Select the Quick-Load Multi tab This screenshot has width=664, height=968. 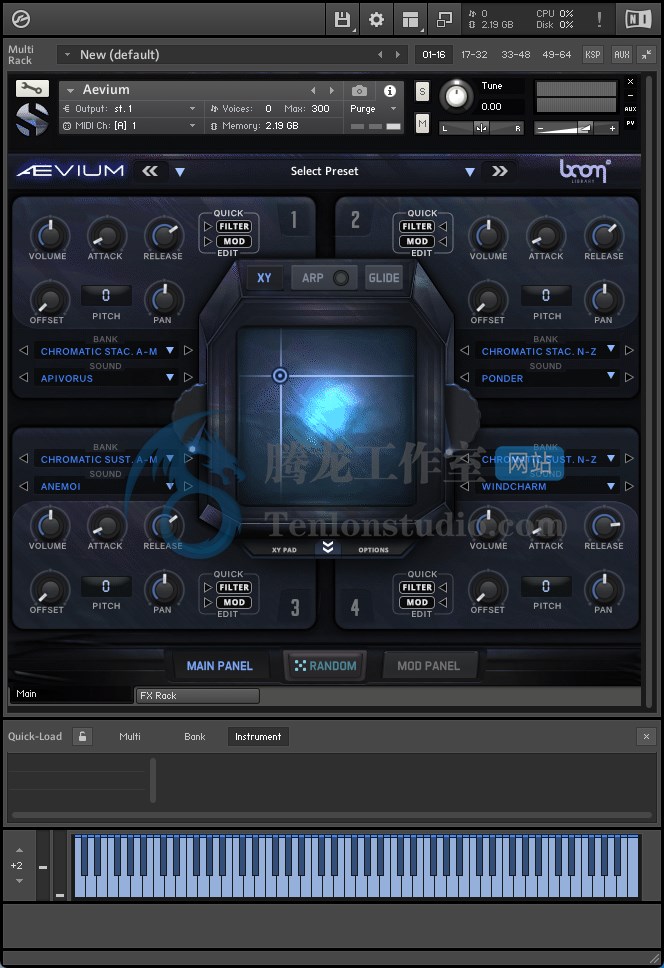[x=130, y=736]
